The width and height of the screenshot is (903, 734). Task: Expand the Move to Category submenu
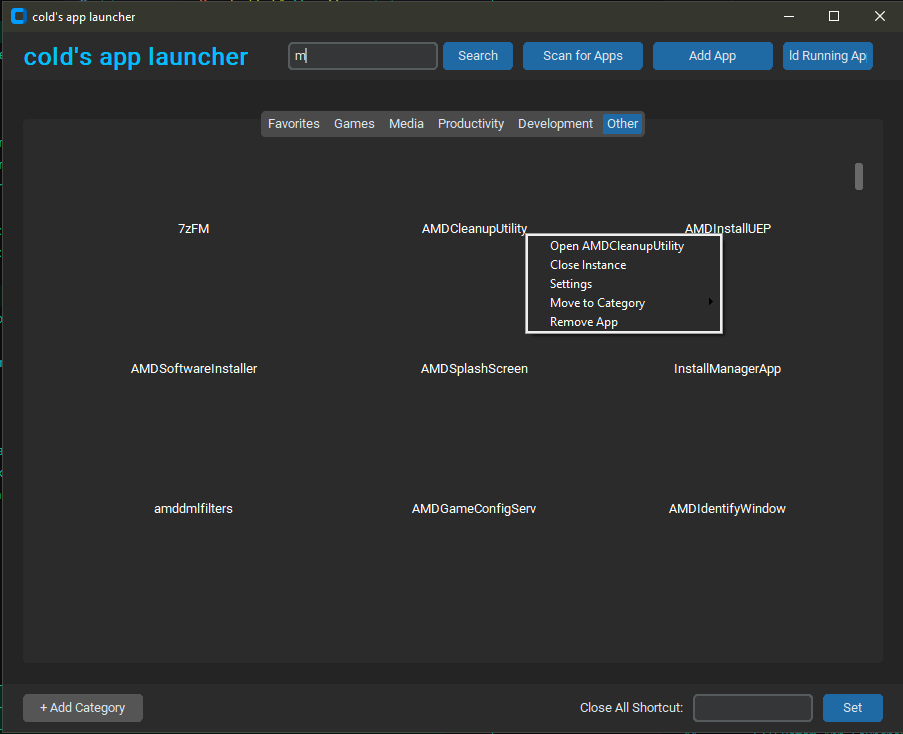click(624, 303)
